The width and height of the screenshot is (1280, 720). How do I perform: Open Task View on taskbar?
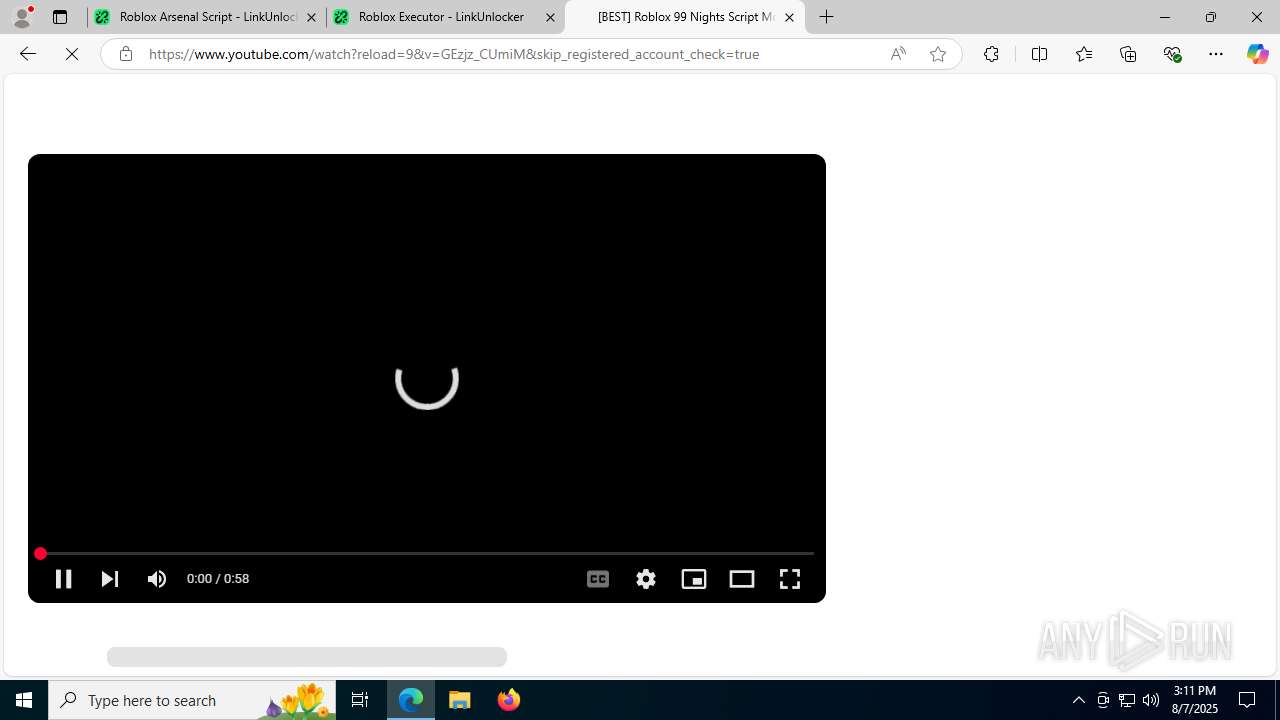[x=360, y=700]
